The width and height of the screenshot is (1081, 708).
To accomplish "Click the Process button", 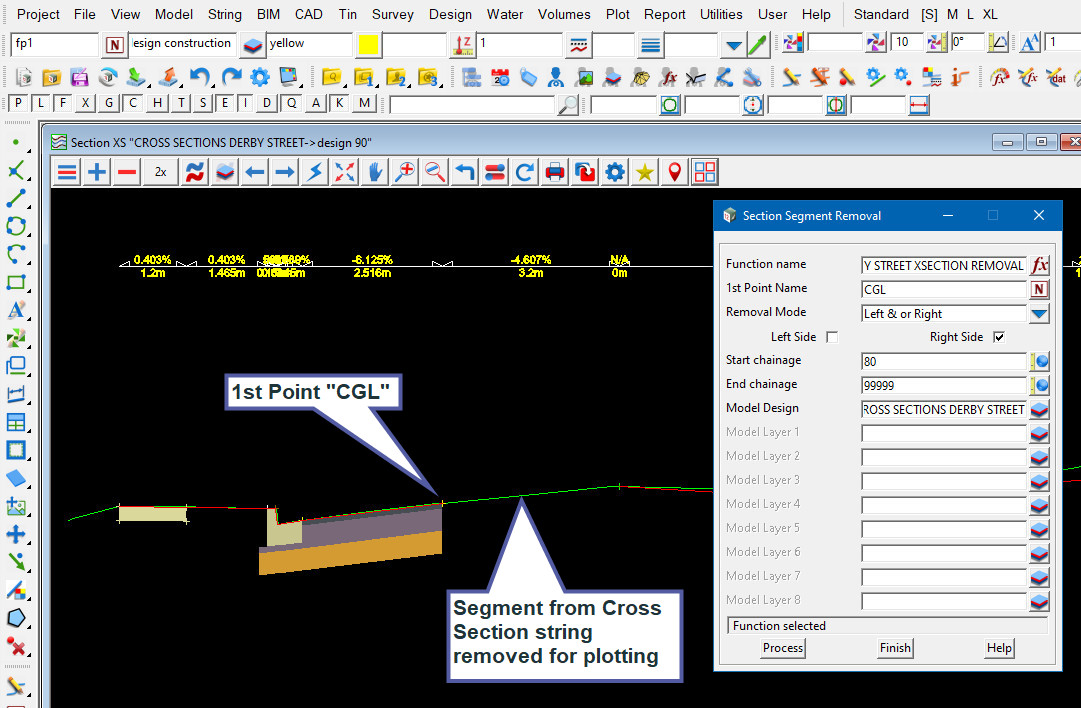I will click(x=782, y=648).
